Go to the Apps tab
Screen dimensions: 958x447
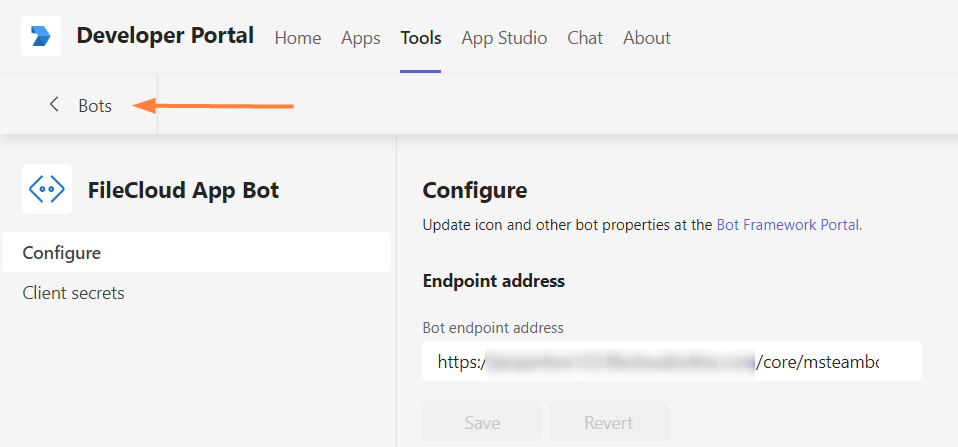[x=361, y=38]
